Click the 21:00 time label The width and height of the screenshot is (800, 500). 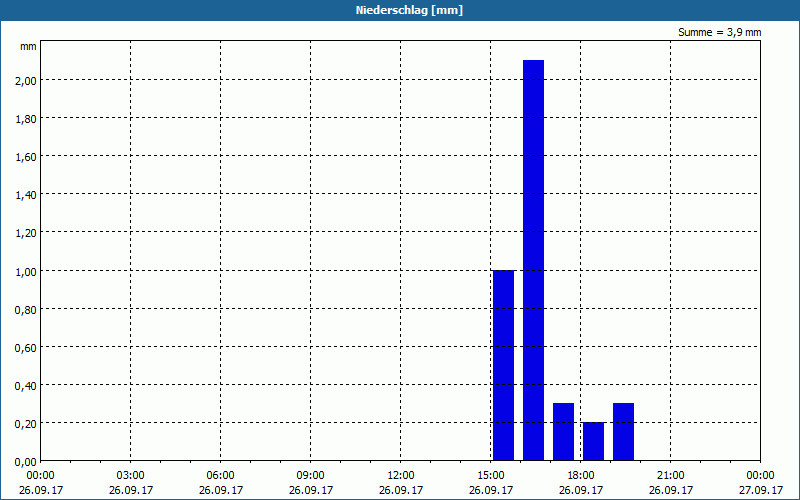(670, 476)
